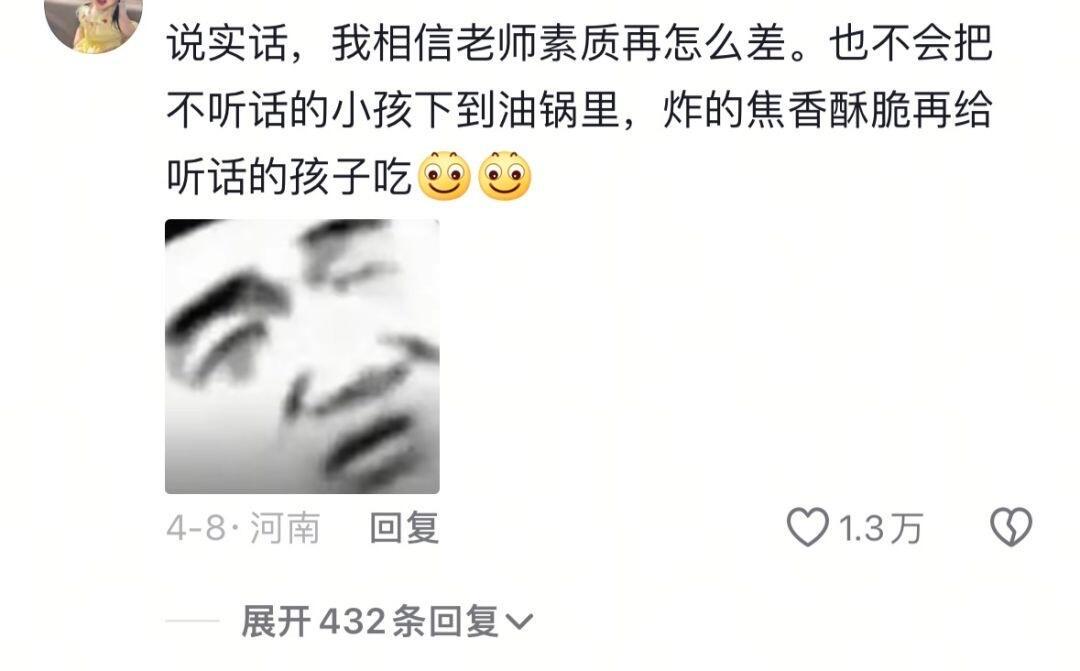Like the comment with the heart icon
Screen dimensions: 1080x671
point(807,528)
